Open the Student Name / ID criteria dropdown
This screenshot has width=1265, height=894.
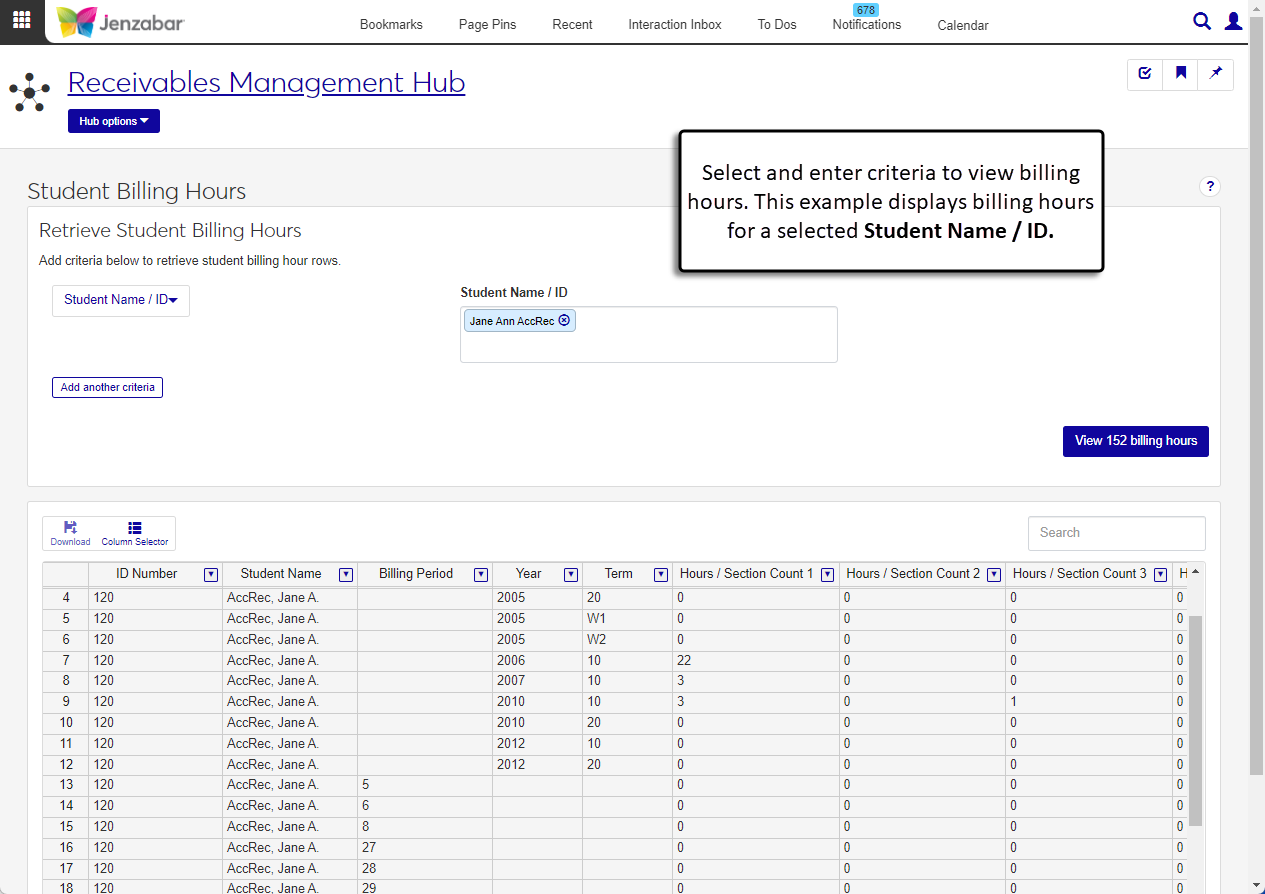120,300
